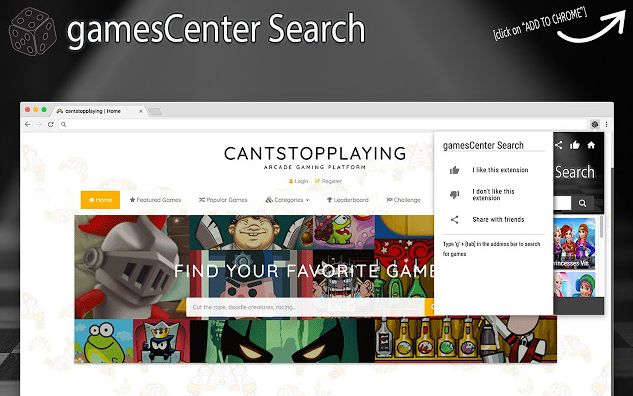Open the Princesses game thumbnail

pos(574,244)
